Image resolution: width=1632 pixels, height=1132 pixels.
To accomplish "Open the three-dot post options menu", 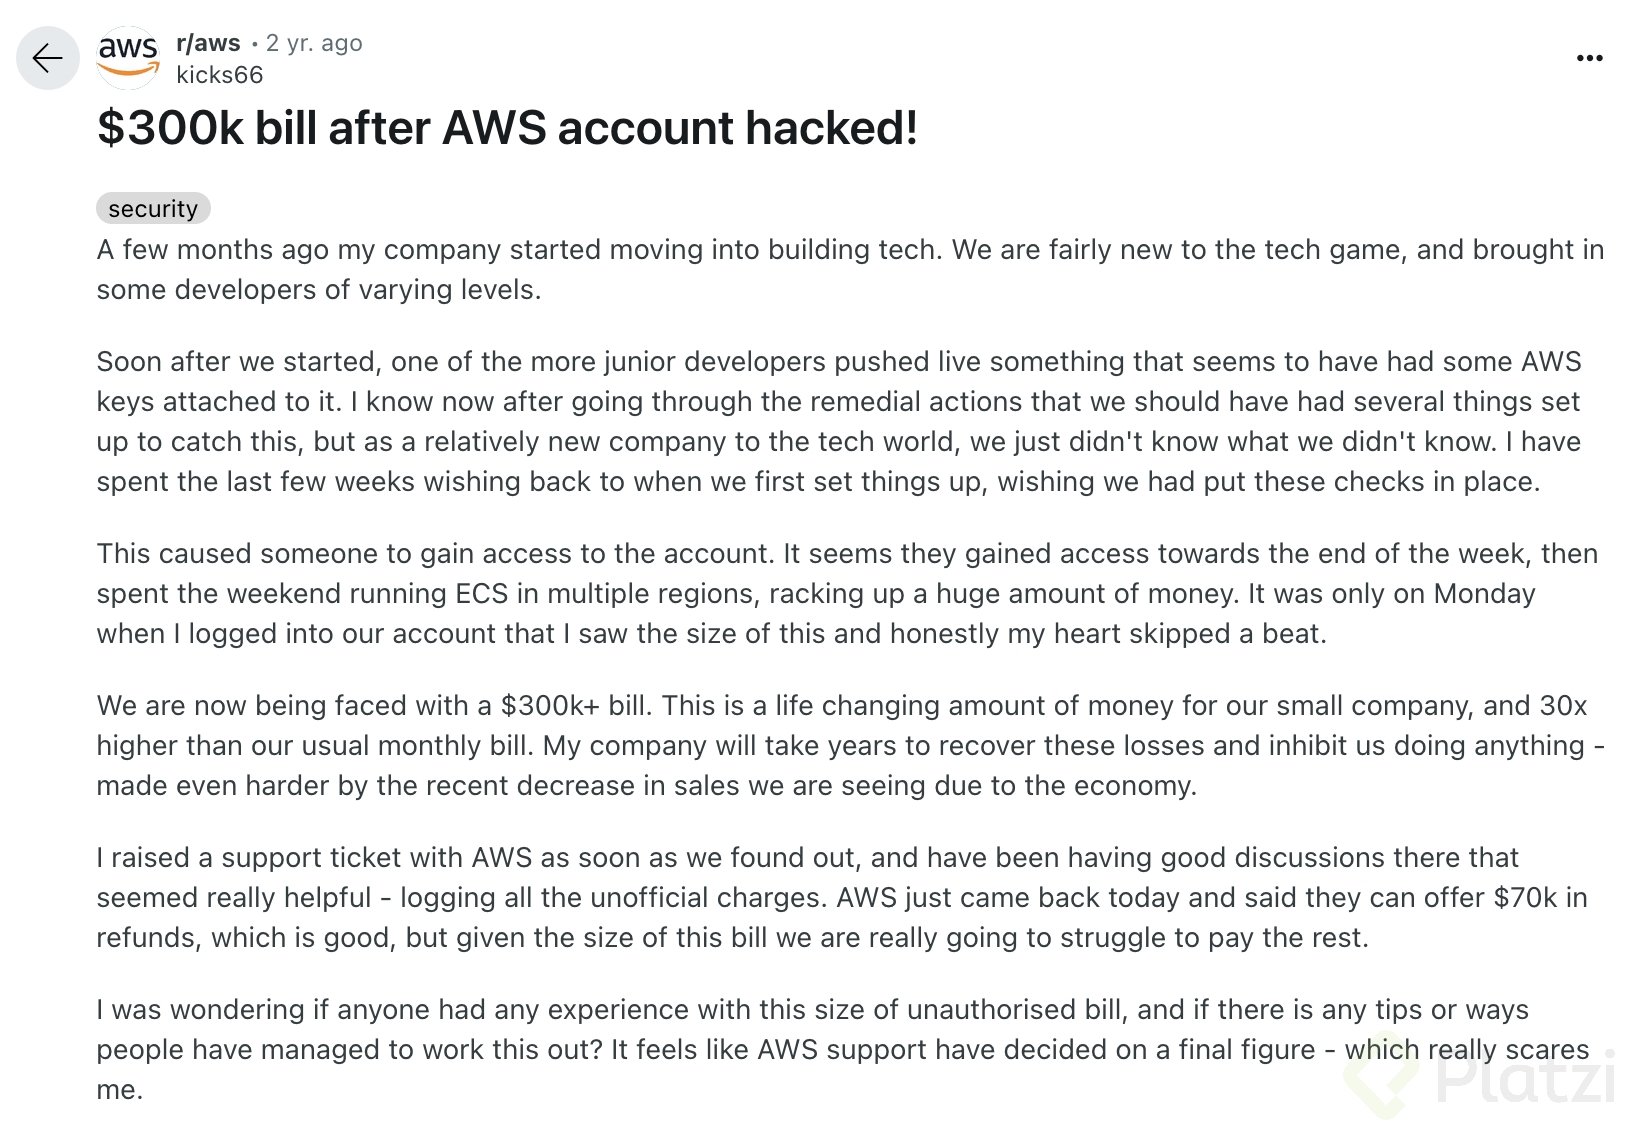I will click(x=1589, y=59).
